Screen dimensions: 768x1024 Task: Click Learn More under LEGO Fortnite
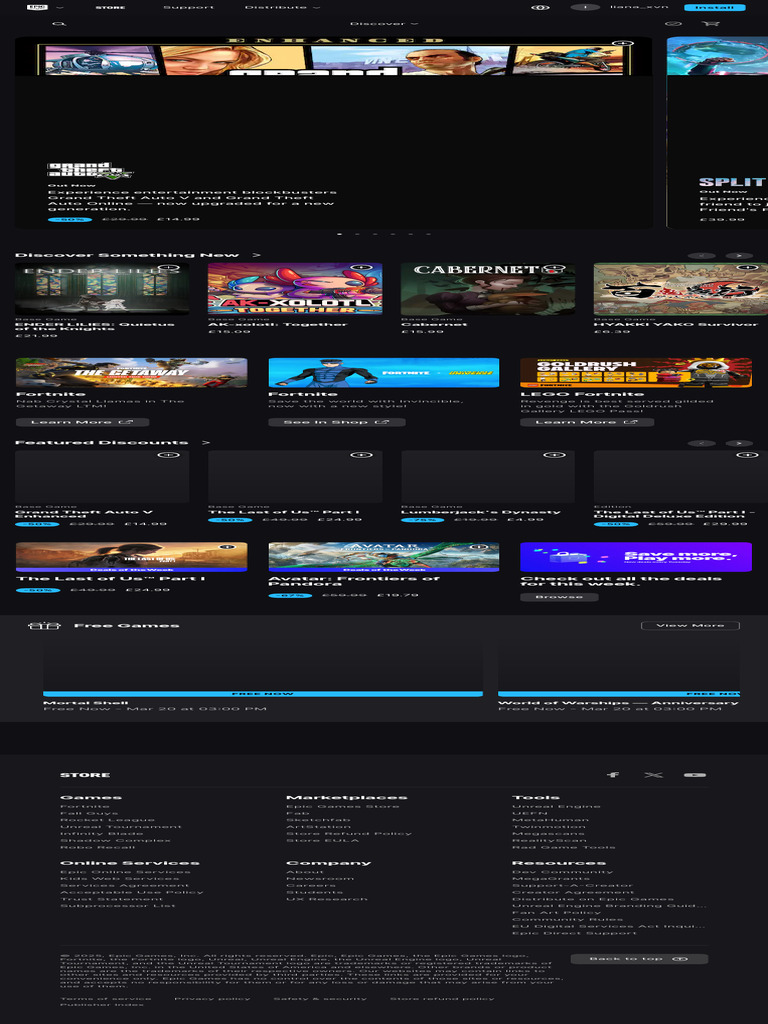point(587,423)
